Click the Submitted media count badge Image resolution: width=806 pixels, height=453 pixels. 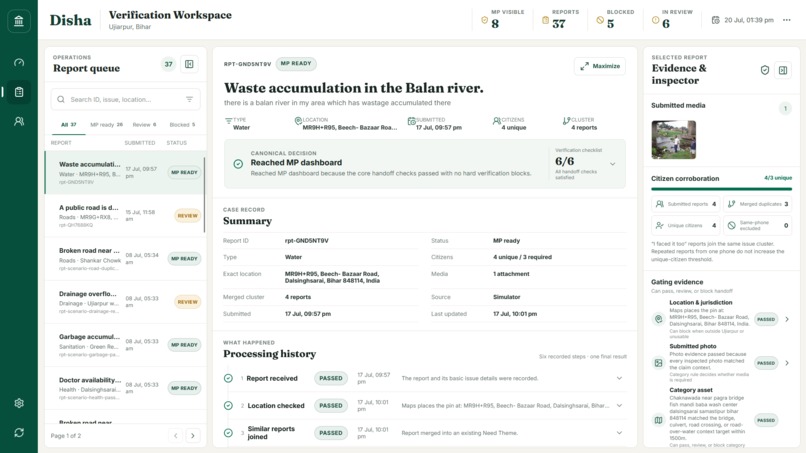pos(785,108)
